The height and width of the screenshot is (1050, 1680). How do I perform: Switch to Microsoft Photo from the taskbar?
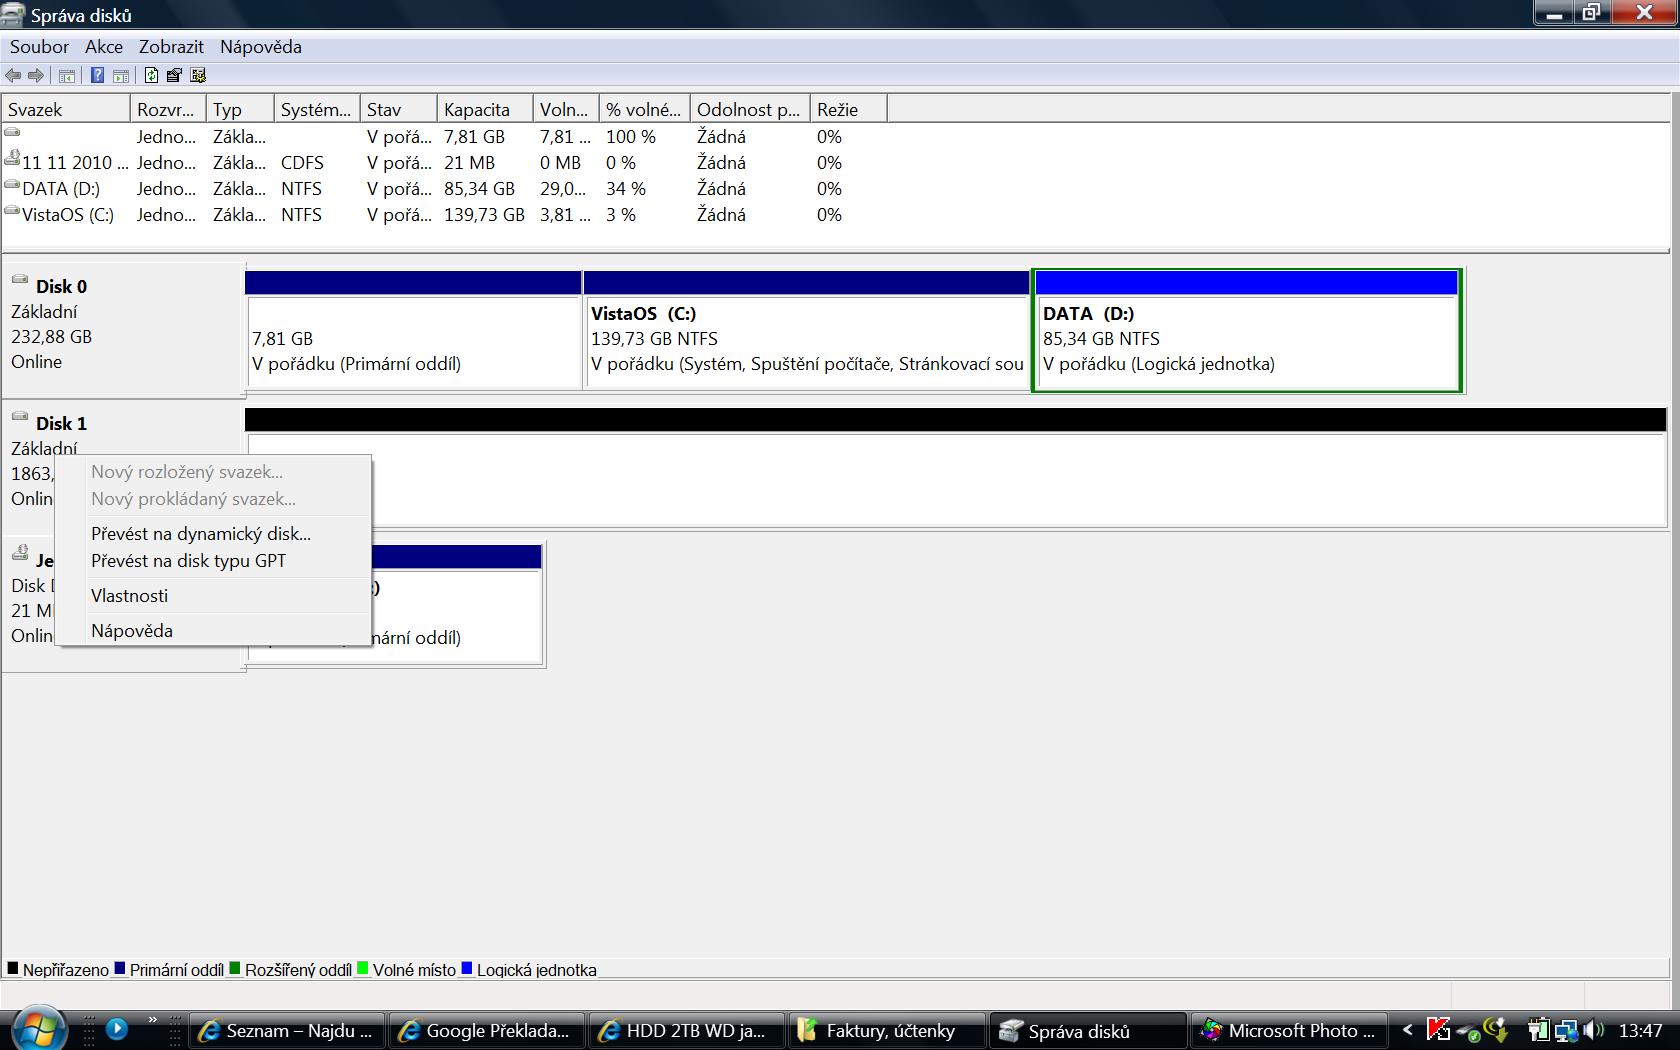[x=1290, y=1031]
